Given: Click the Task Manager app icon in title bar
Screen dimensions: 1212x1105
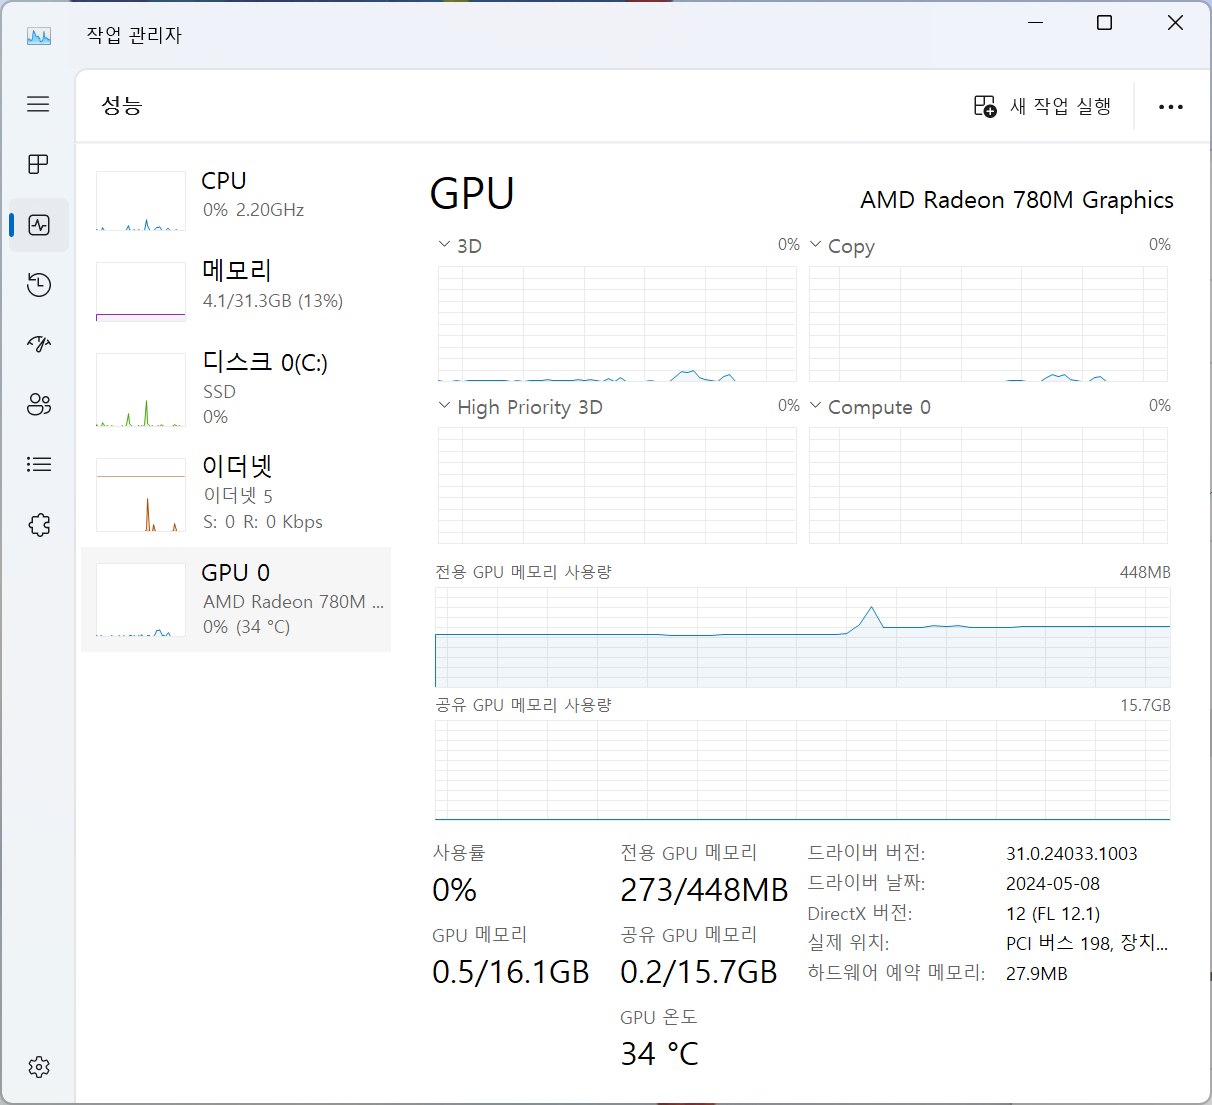Looking at the screenshot, I should [38, 36].
